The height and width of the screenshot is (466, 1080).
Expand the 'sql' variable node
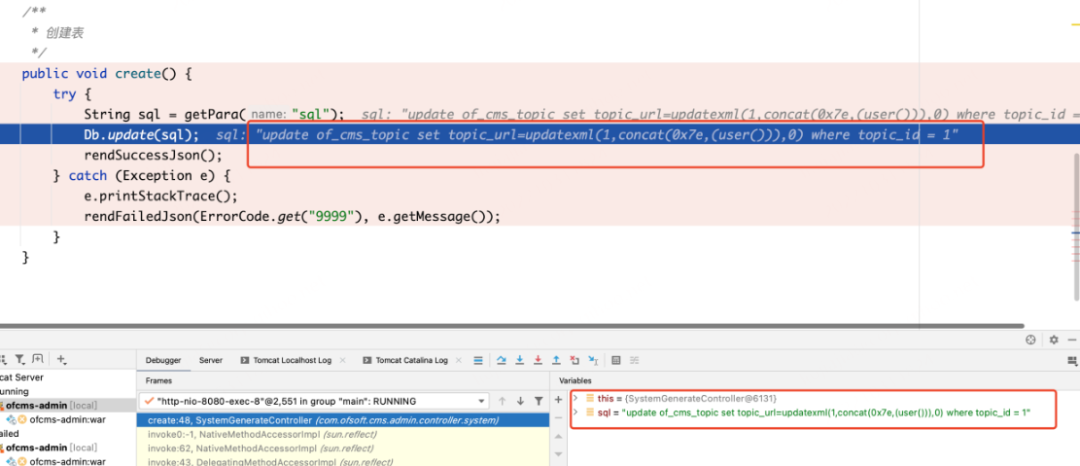point(576,412)
